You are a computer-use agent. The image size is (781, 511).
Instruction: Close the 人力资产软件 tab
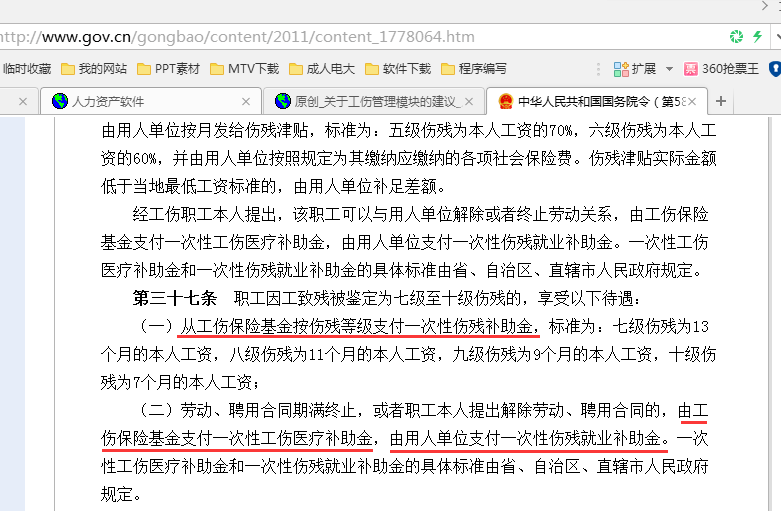[x=247, y=101]
